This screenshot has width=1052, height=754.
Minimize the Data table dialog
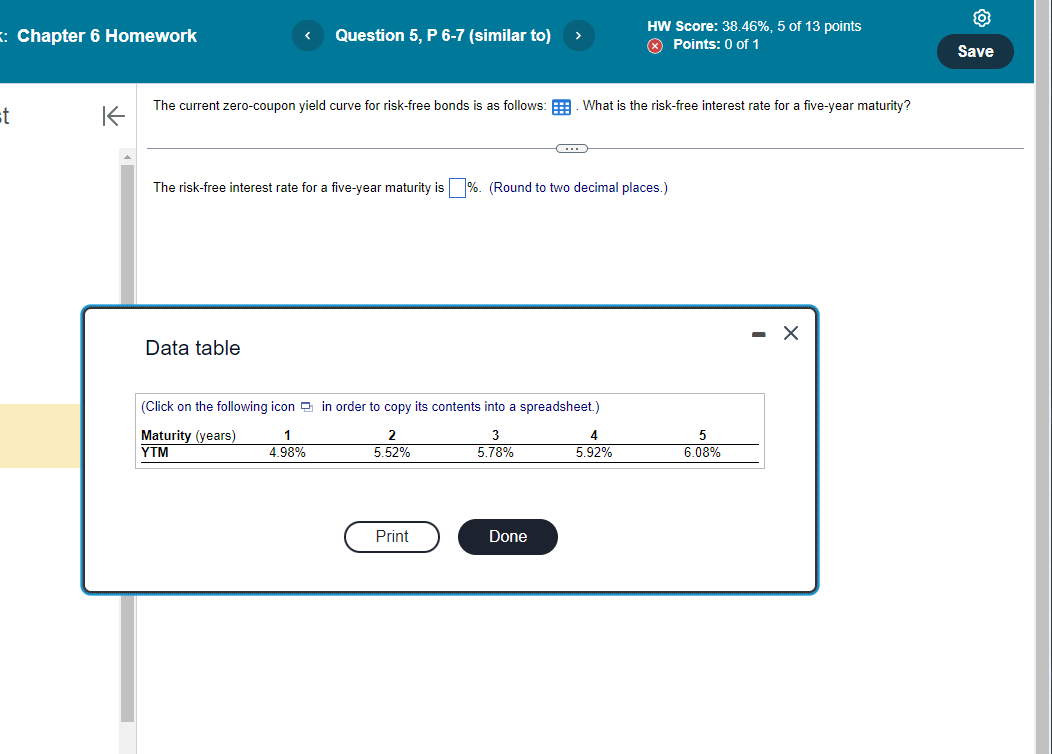(x=757, y=334)
